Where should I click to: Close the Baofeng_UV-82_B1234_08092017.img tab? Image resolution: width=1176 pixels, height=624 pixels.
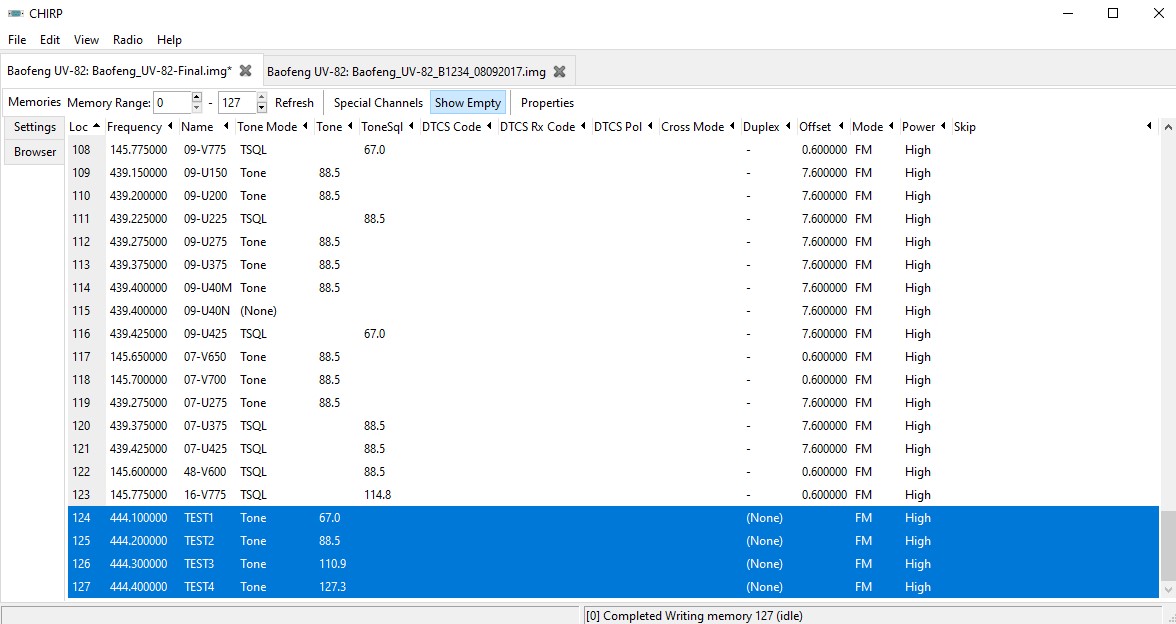560,72
